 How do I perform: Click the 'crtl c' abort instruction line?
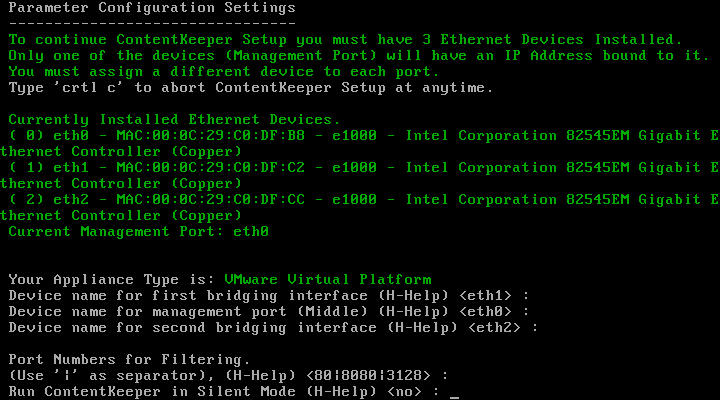250,87
